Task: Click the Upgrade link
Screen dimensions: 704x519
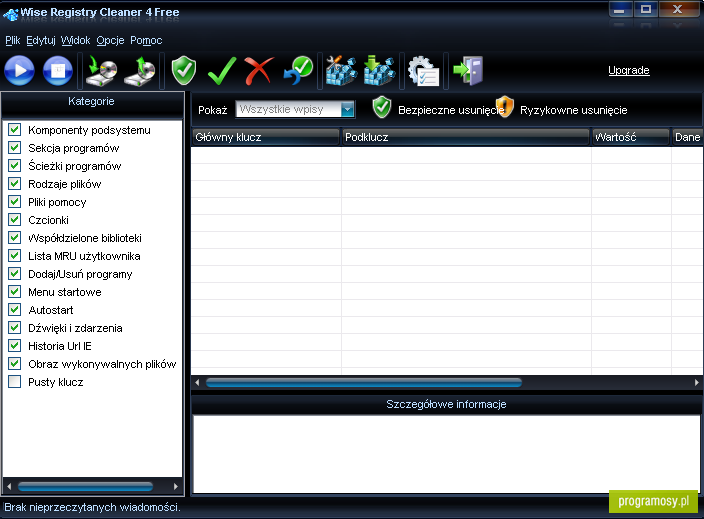Action: pos(629,70)
